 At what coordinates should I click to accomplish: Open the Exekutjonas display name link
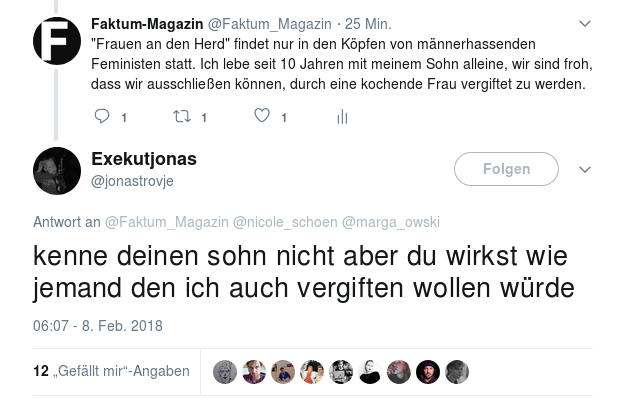pos(144,159)
